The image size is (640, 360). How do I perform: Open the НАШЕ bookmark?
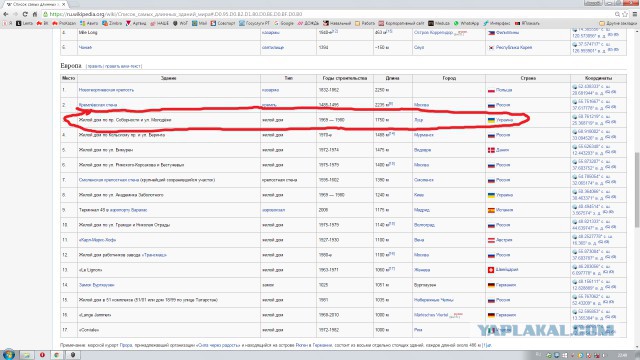point(159,23)
